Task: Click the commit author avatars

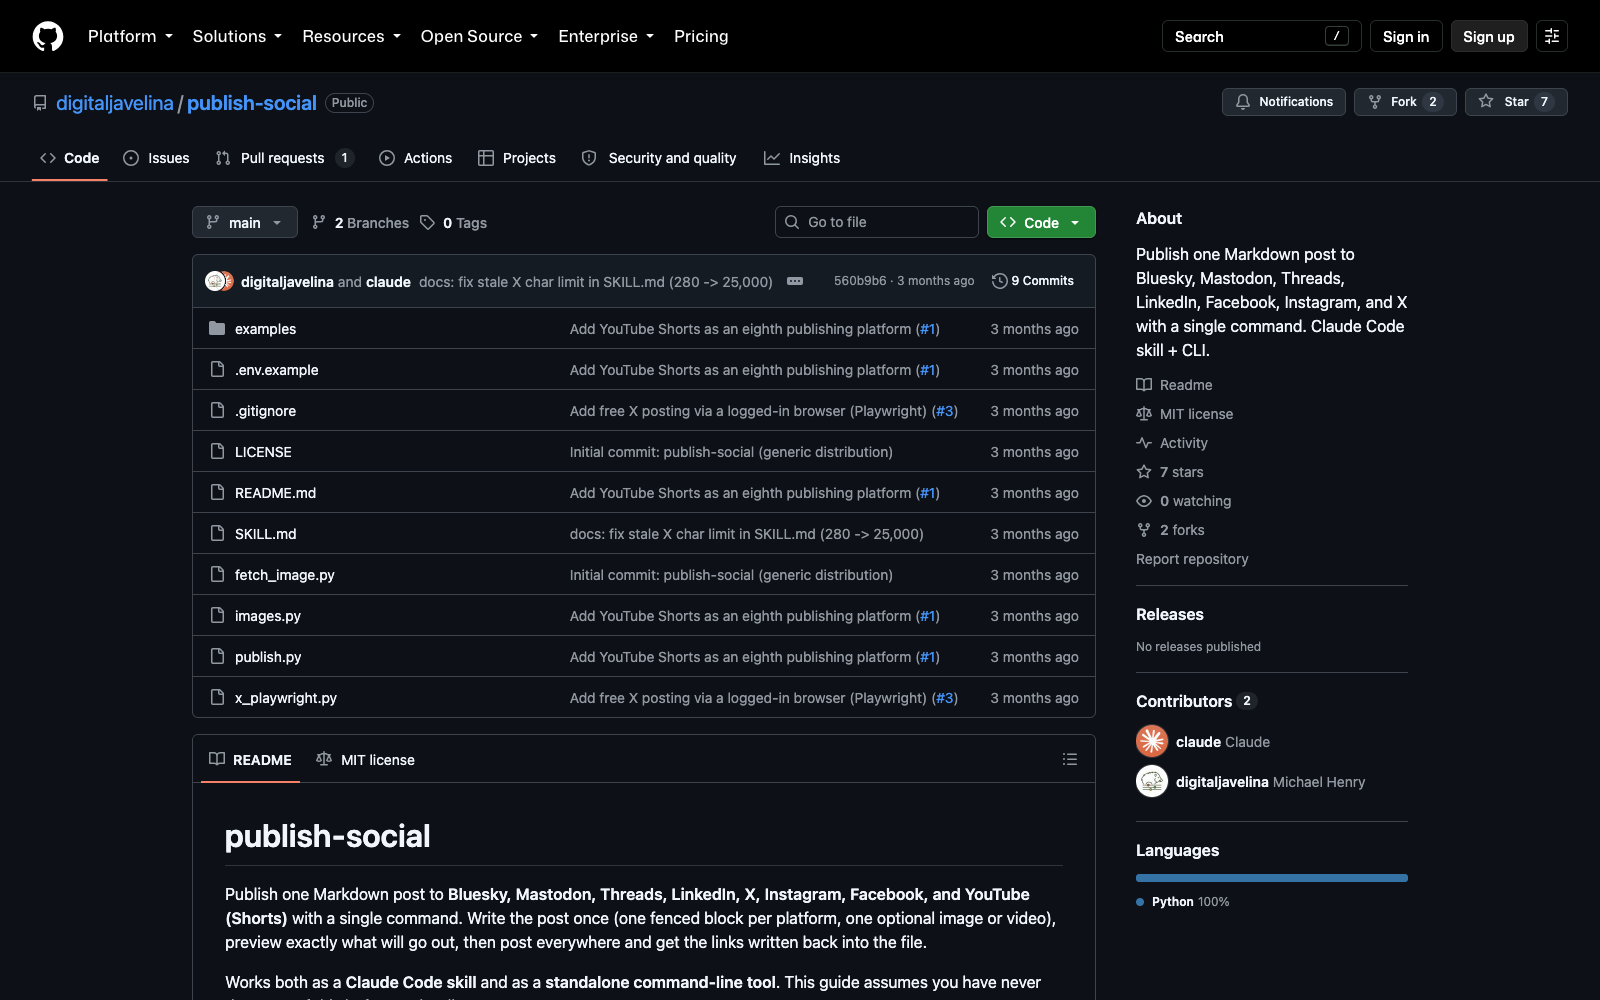Action: 219,281
